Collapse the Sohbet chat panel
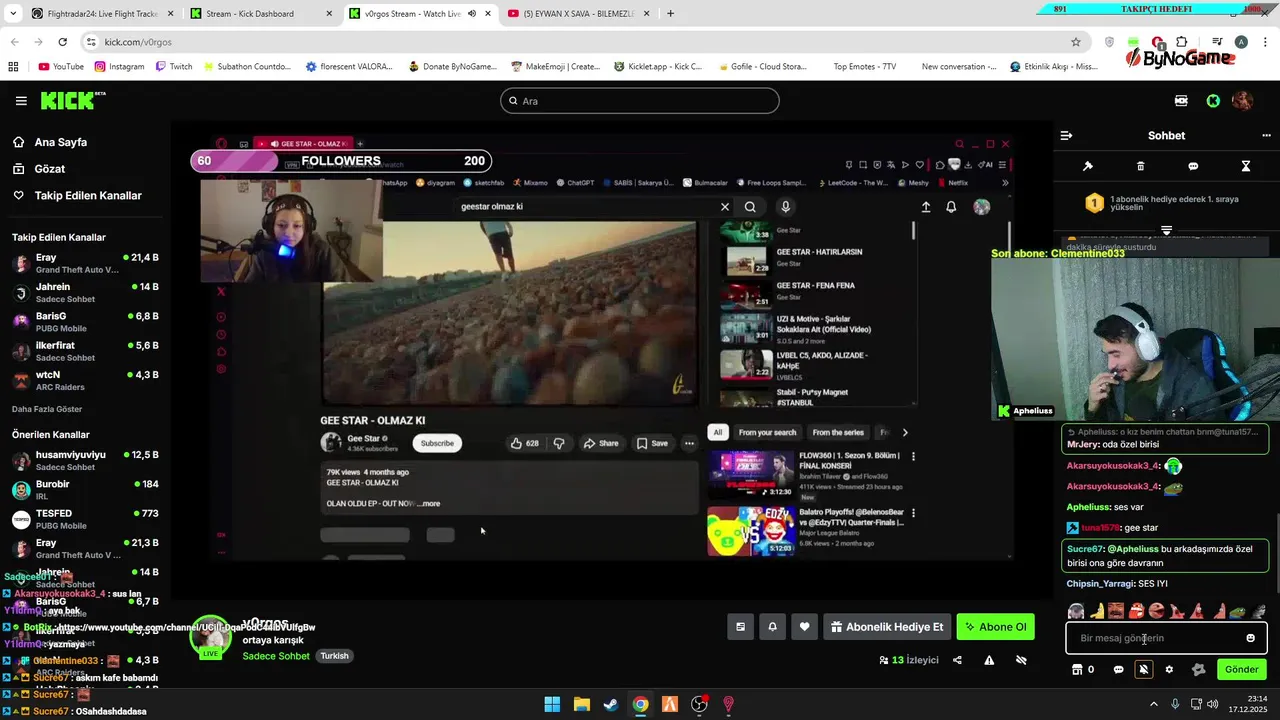This screenshot has width=1280, height=720. tap(1066, 135)
